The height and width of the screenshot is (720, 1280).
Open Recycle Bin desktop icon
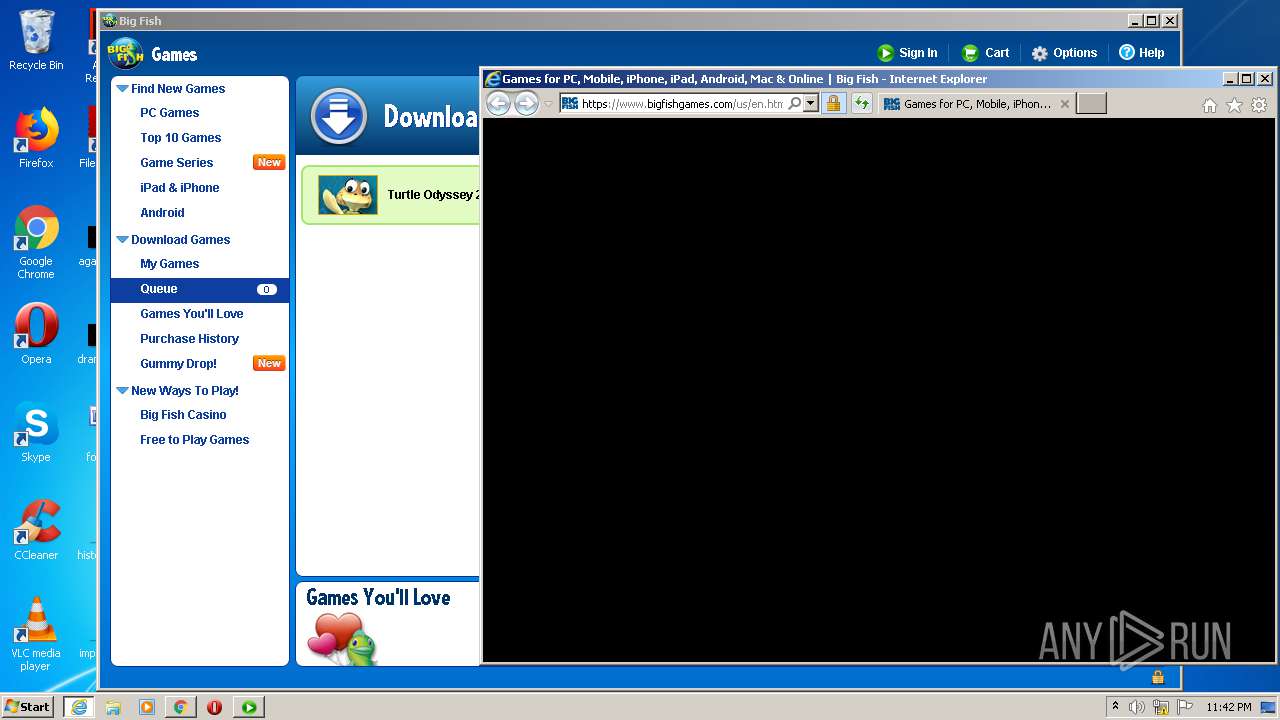(36, 40)
